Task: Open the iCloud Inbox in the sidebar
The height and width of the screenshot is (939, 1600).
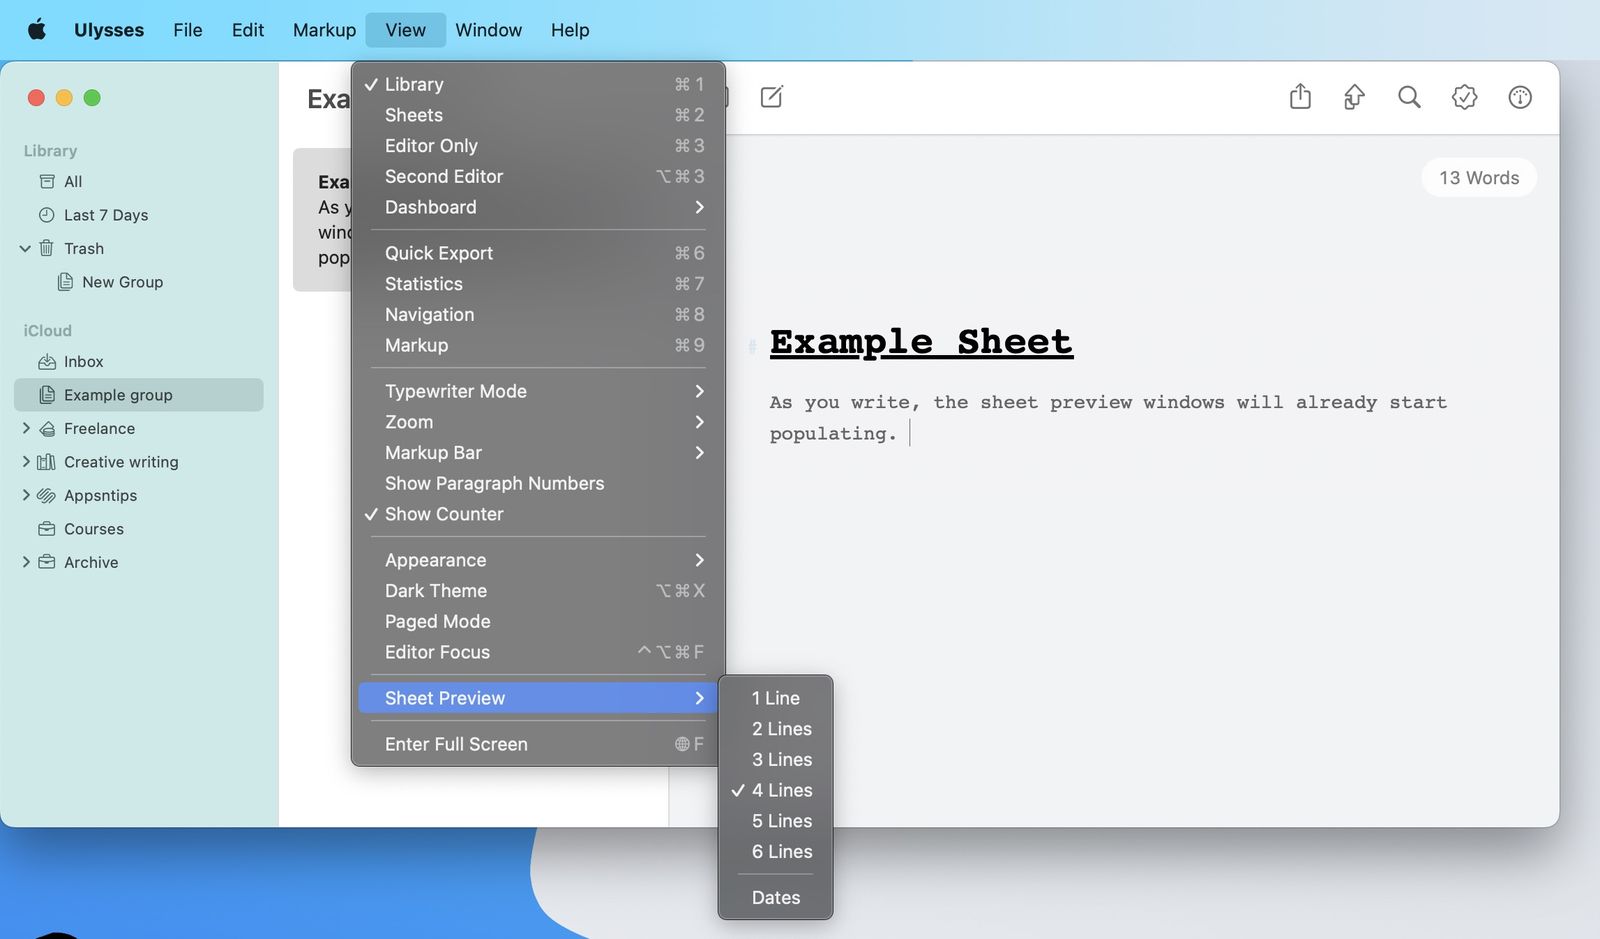Action: point(83,361)
